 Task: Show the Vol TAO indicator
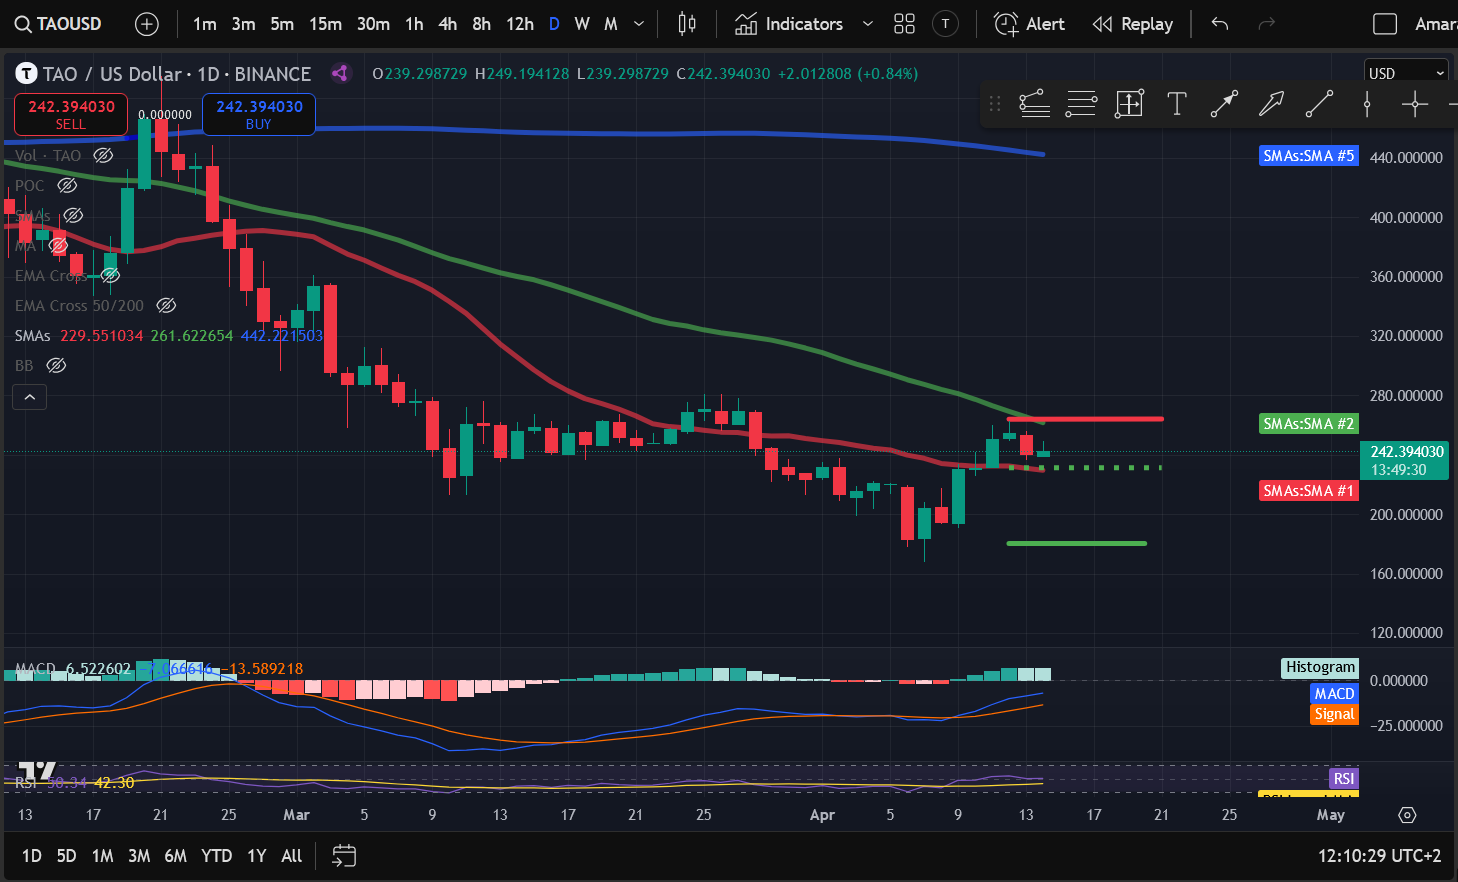coord(103,155)
